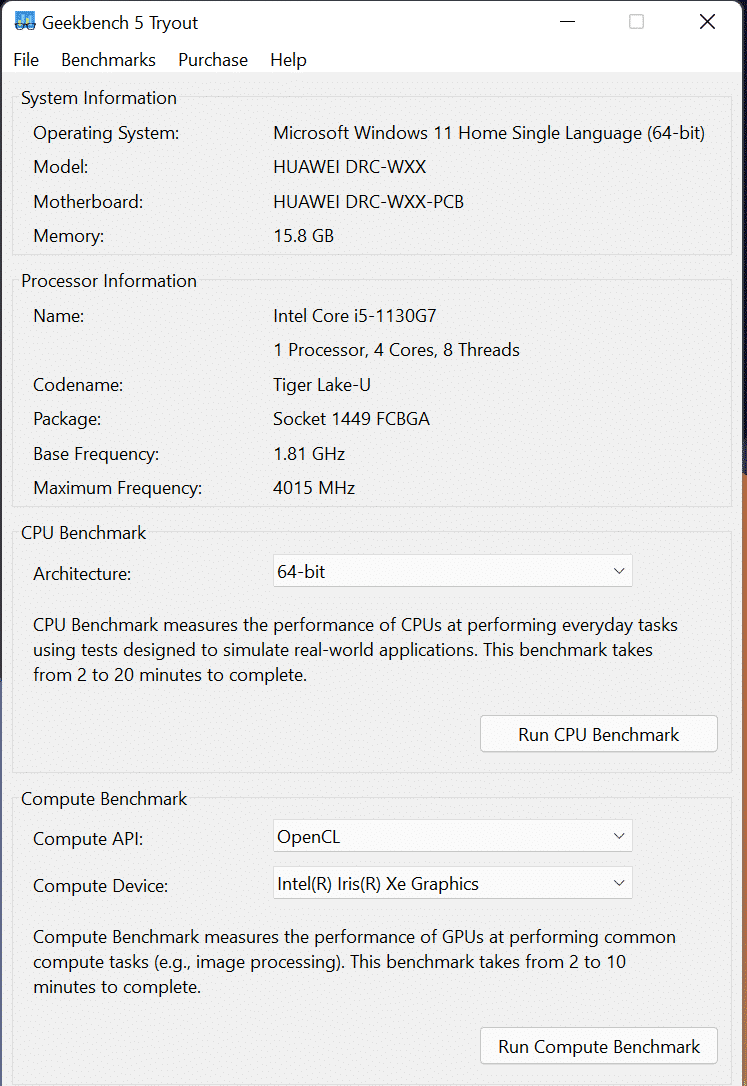747x1086 pixels.
Task: Open the Compute Device dropdown list
Action: pos(452,884)
